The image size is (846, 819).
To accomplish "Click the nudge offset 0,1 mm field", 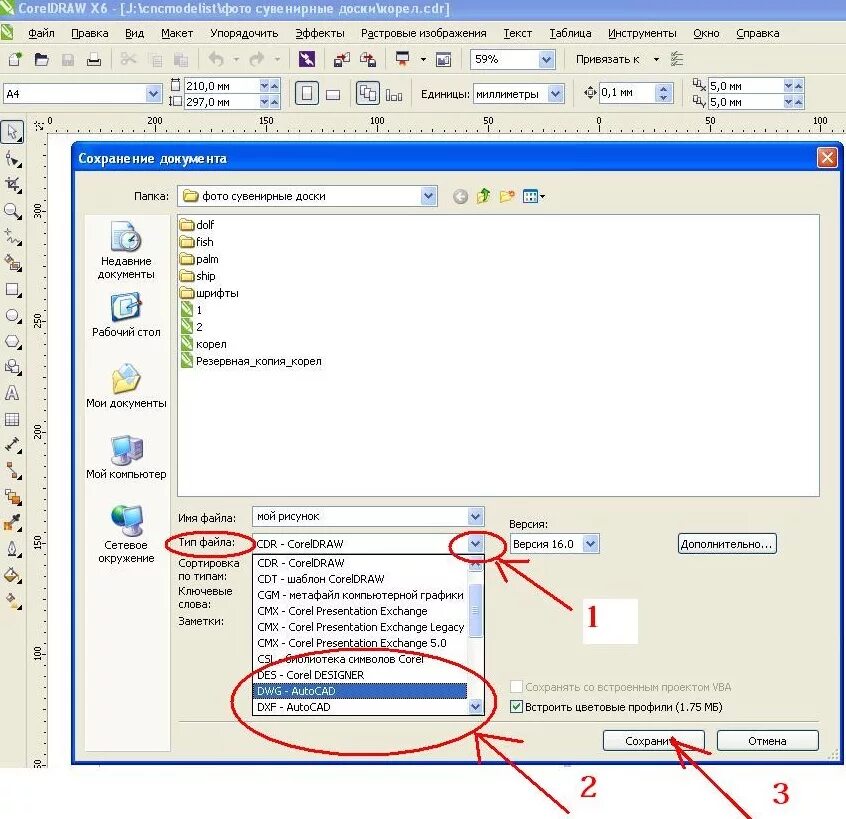I will 627,93.
